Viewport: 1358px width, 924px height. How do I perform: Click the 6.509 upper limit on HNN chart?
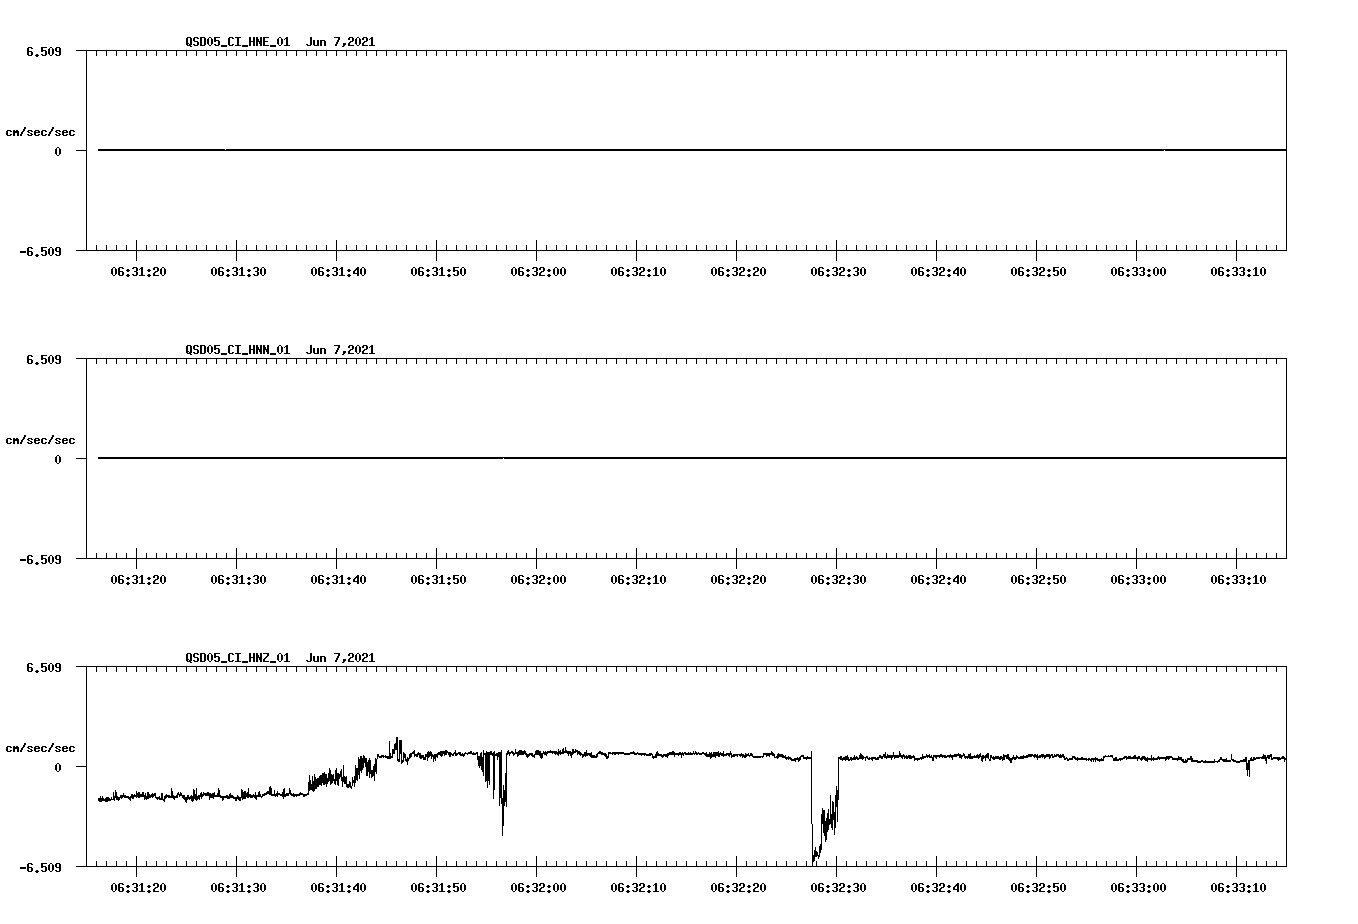tap(44, 359)
